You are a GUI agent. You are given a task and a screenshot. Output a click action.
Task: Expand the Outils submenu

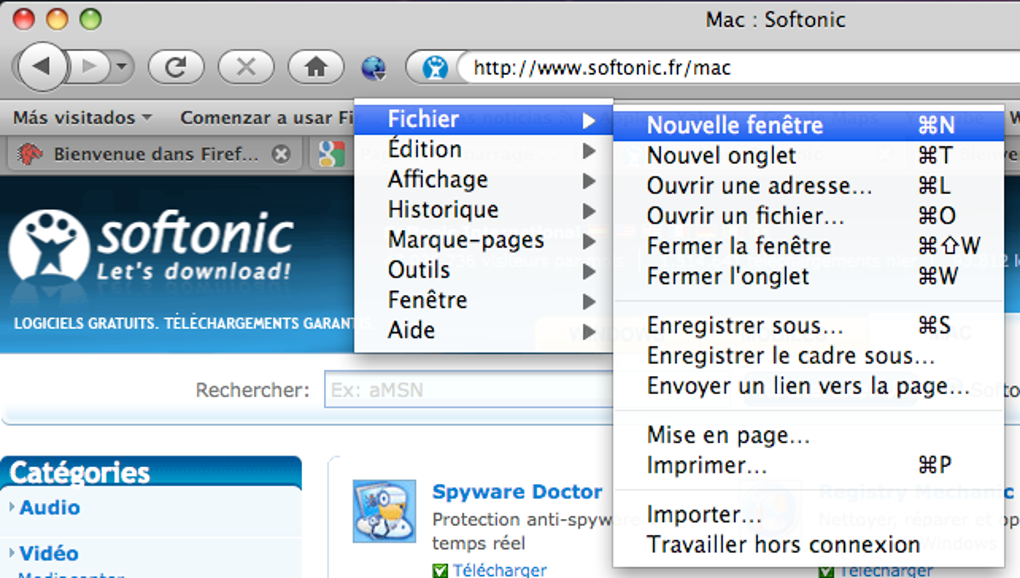419,270
